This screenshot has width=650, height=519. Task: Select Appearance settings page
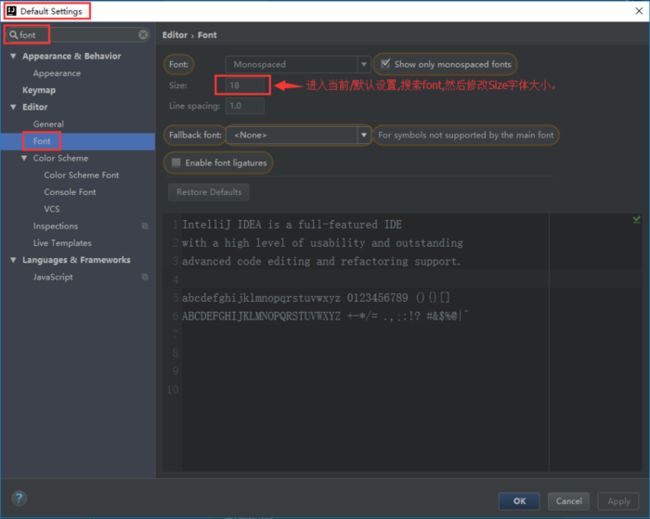57,73
